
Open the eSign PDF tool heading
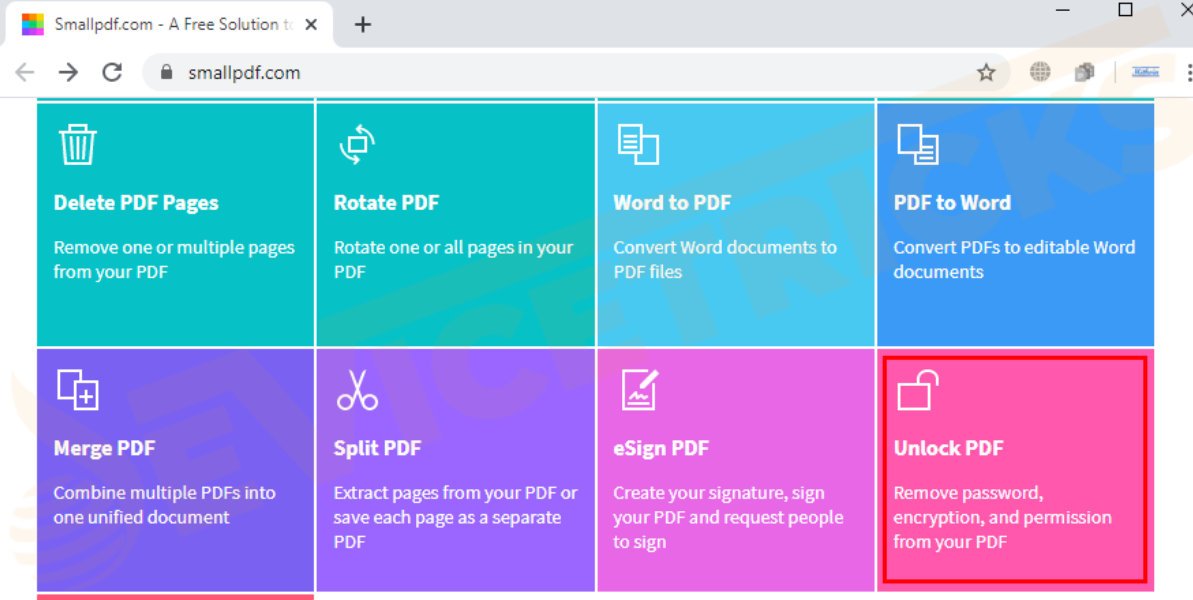pyautogui.click(x=661, y=449)
